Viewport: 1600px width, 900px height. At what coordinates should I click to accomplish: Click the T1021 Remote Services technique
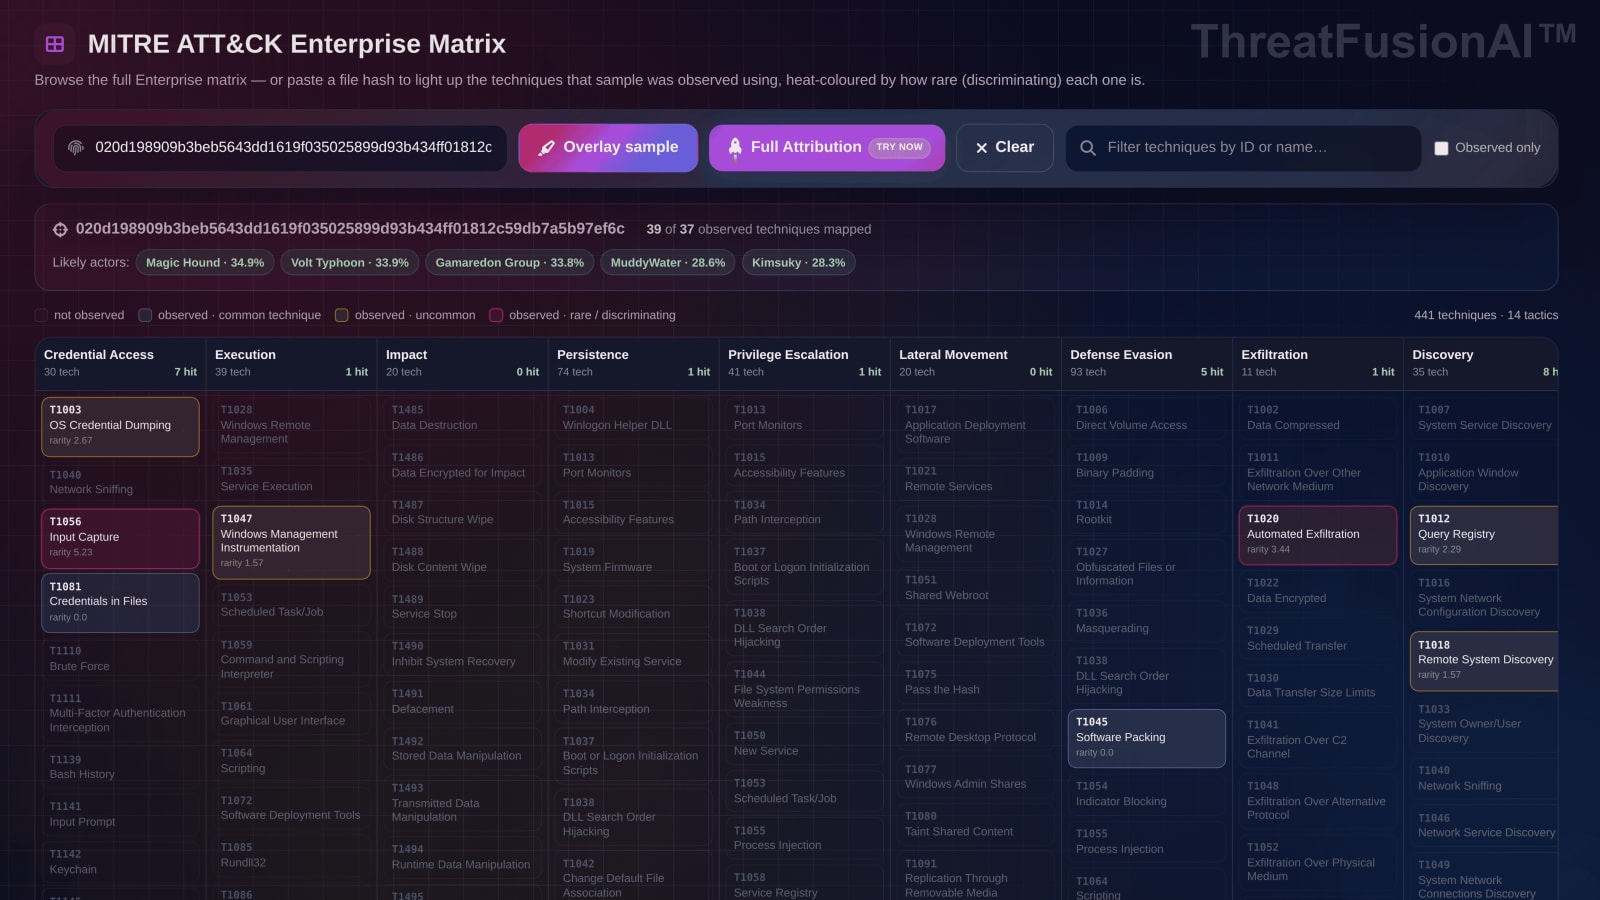pyautogui.click(x=975, y=479)
